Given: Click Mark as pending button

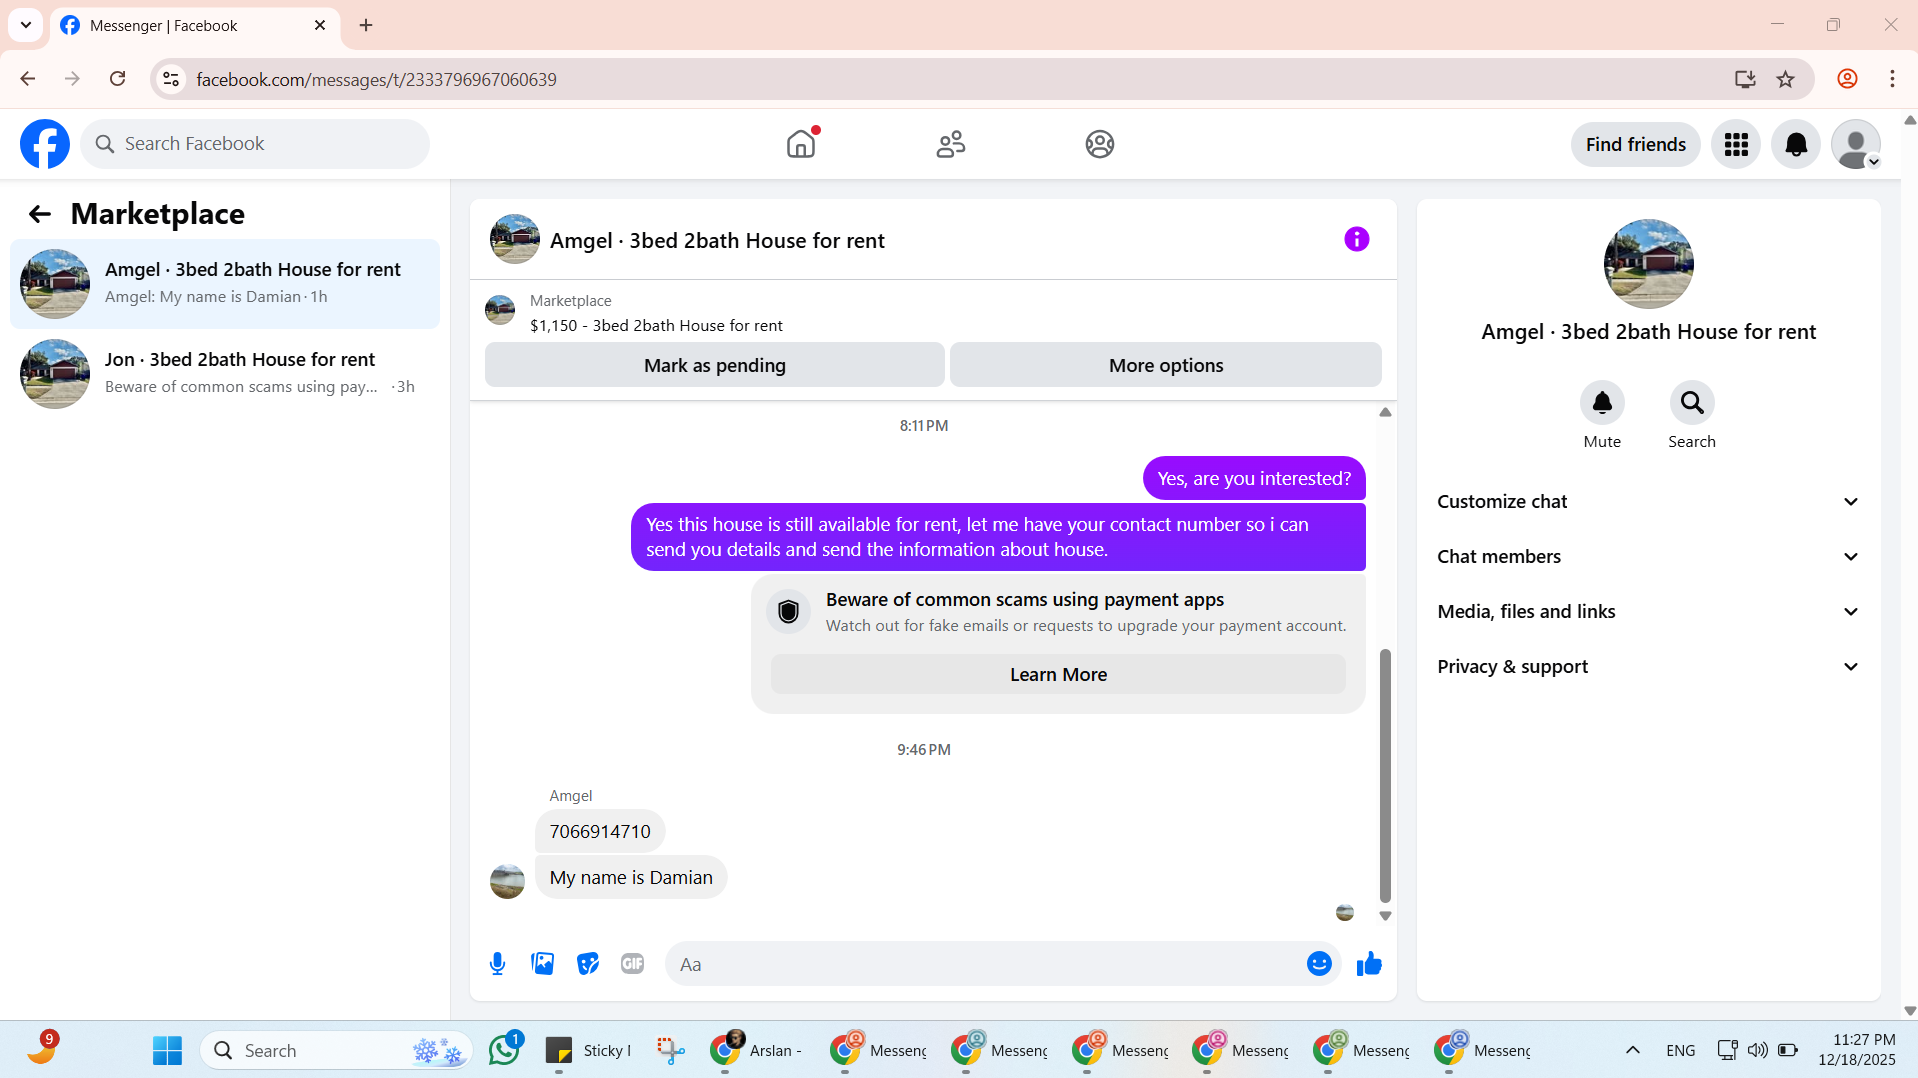Looking at the screenshot, I should click(714, 365).
